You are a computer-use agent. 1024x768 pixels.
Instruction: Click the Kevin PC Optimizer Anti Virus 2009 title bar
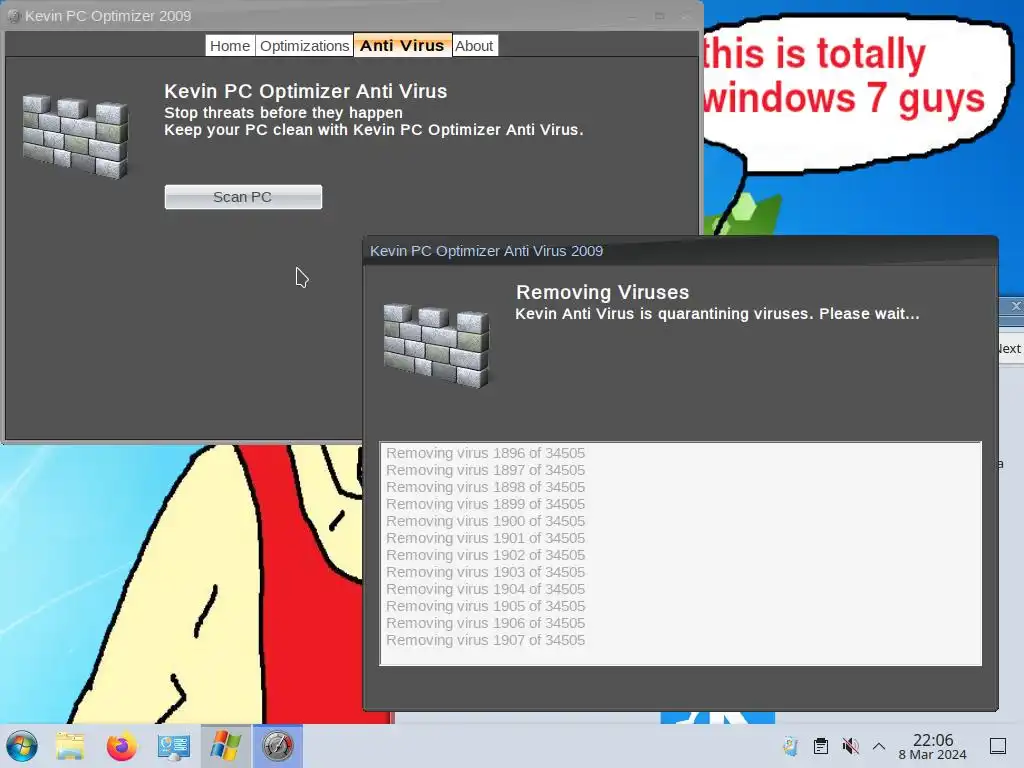pos(680,251)
